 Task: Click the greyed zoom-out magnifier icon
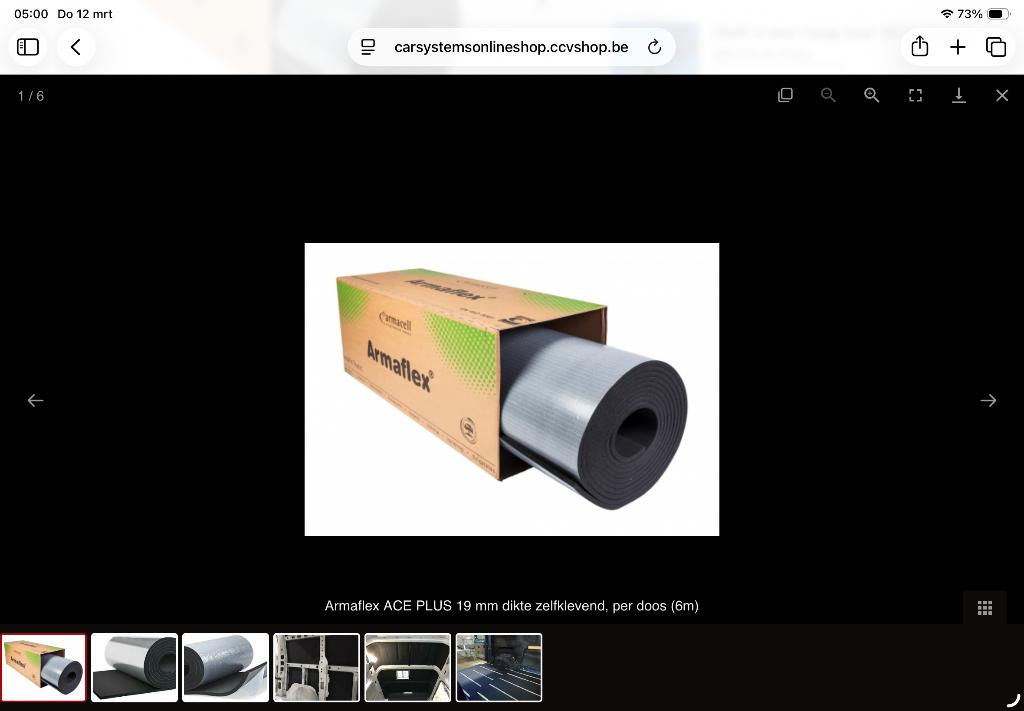(x=828, y=95)
